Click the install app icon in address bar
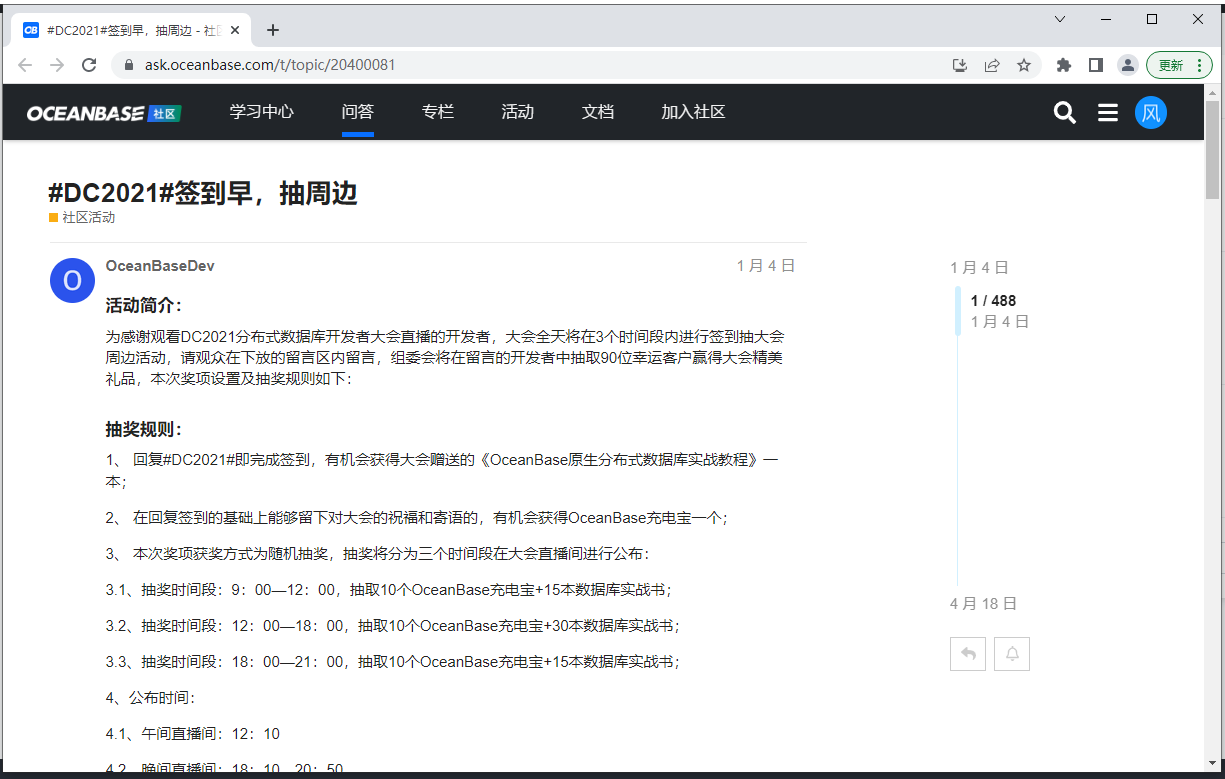The height and width of the screenshot is (779, 1225). 960,65
